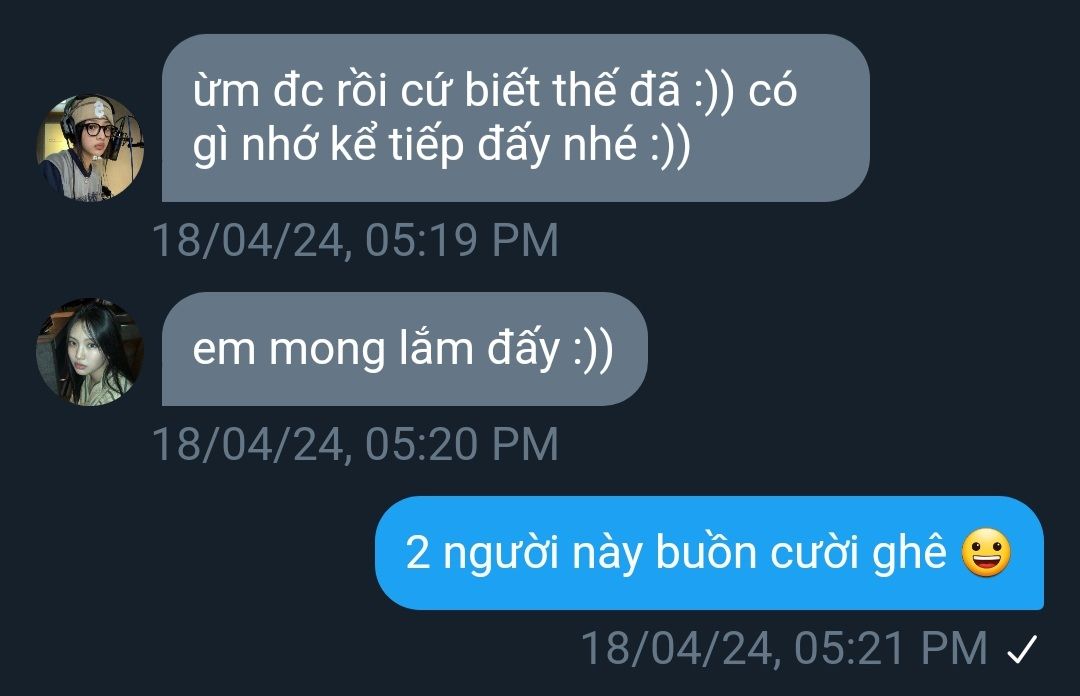Click the words "kể tiếp" in first message
The width and height of the screenshot is (1080, 696).
pyautogui.click(x=397, y=146)
